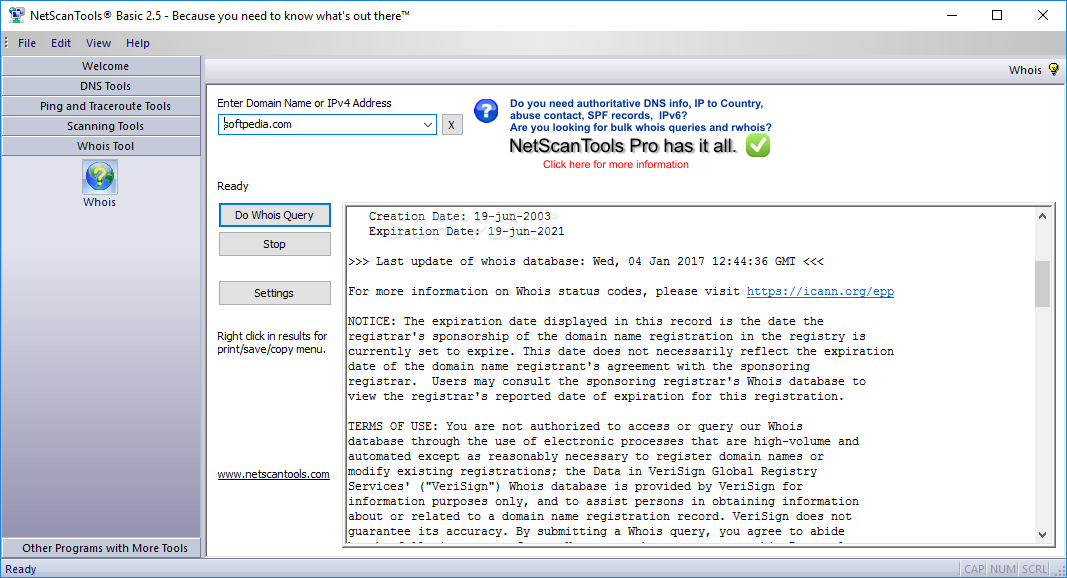Clear the domain field with X button
The image size is (1067, 578).
click(x=452, y=125)
